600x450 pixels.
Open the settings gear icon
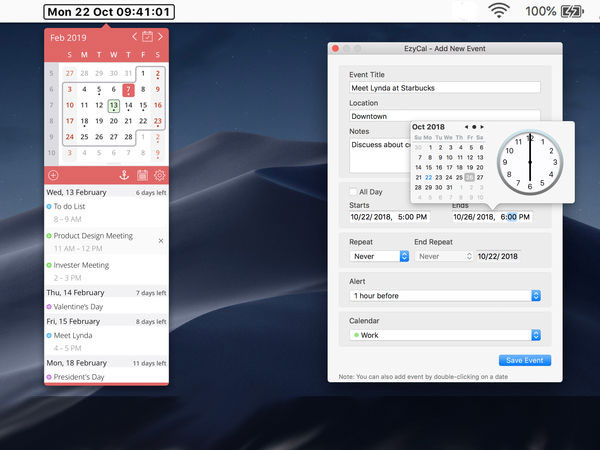click(x=159, y=175)
